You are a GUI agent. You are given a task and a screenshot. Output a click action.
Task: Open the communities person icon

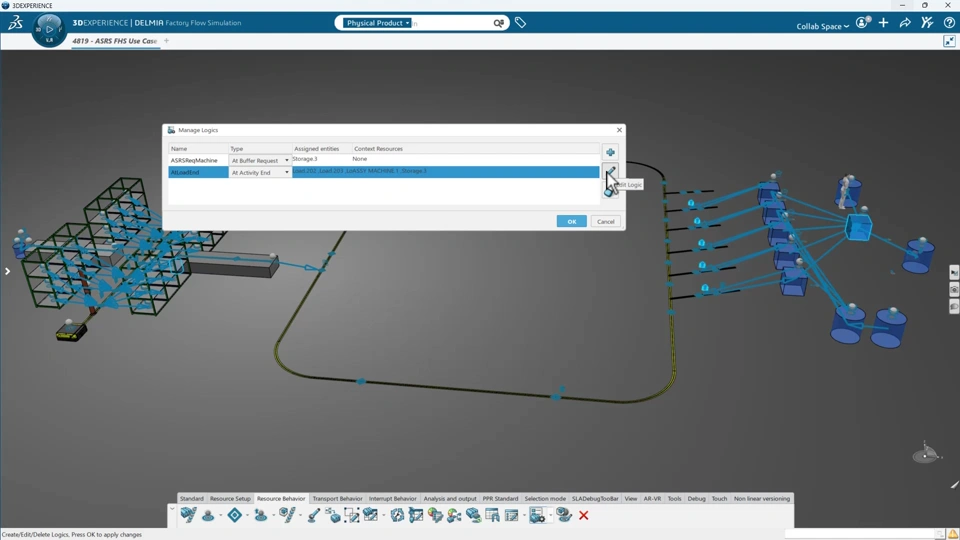point(927,23)
